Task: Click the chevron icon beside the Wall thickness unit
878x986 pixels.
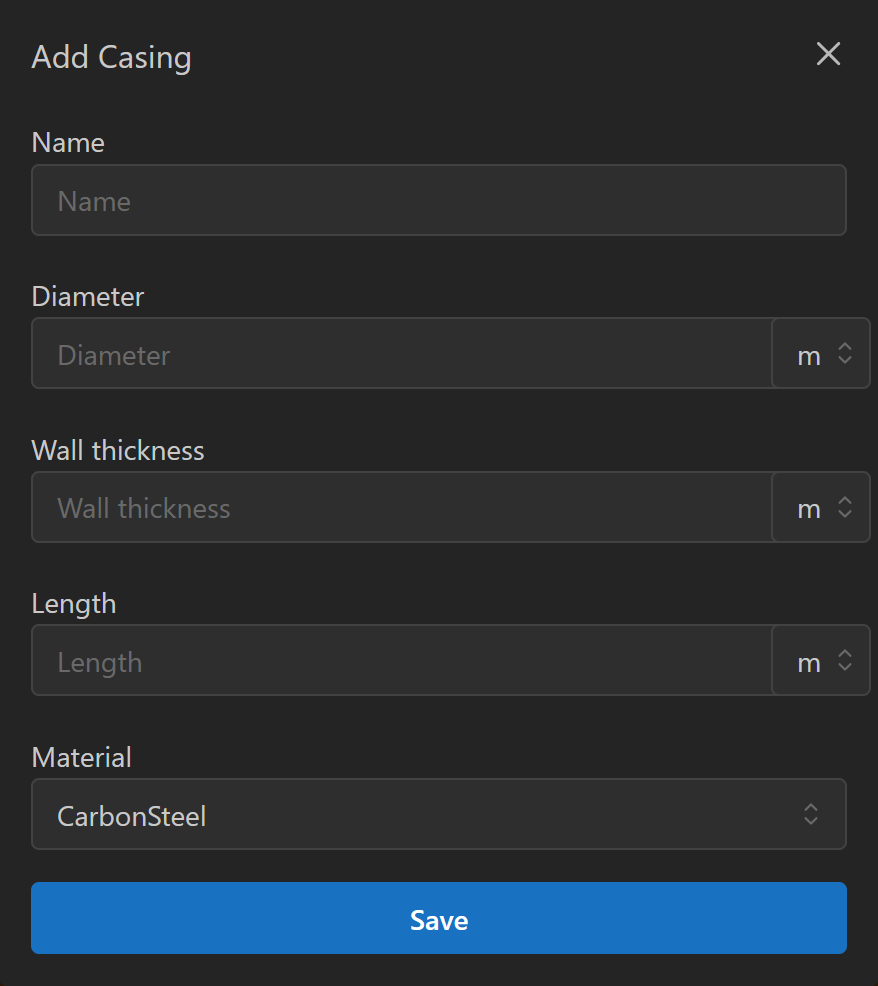Action: (844, 507)
